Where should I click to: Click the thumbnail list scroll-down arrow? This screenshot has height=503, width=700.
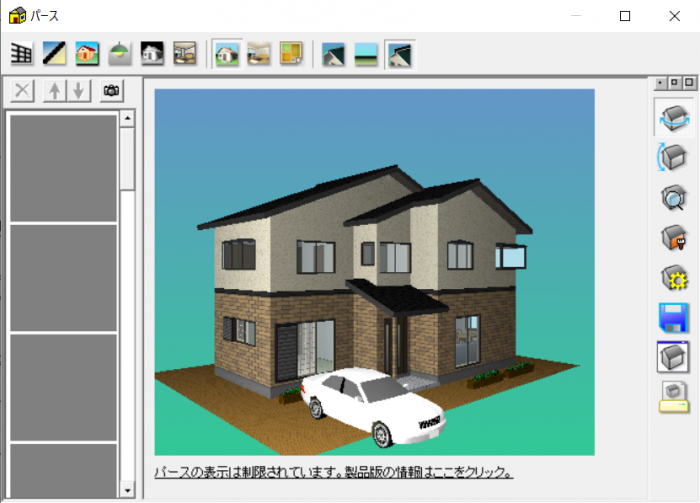[x=127, y=490]
